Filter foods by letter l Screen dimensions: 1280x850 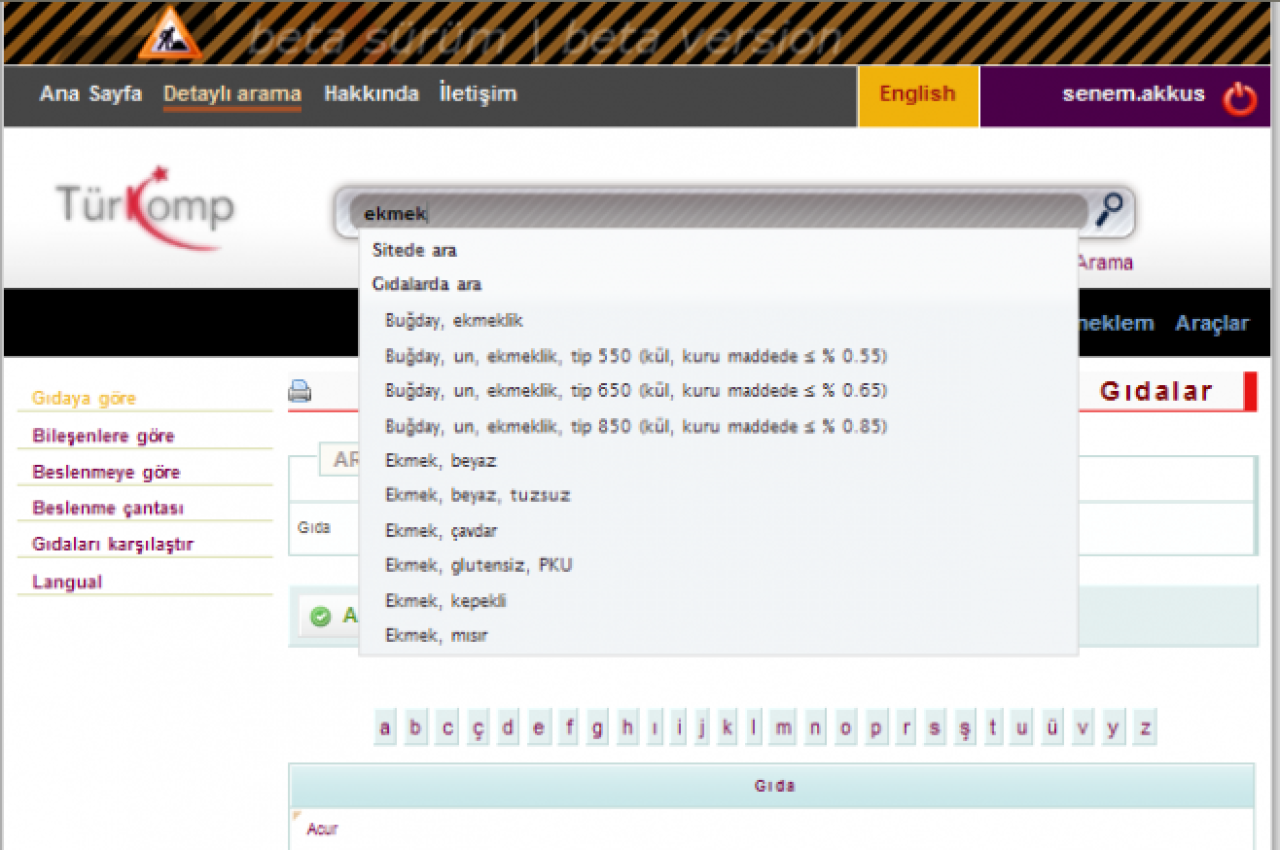click(x=754, y=728)
